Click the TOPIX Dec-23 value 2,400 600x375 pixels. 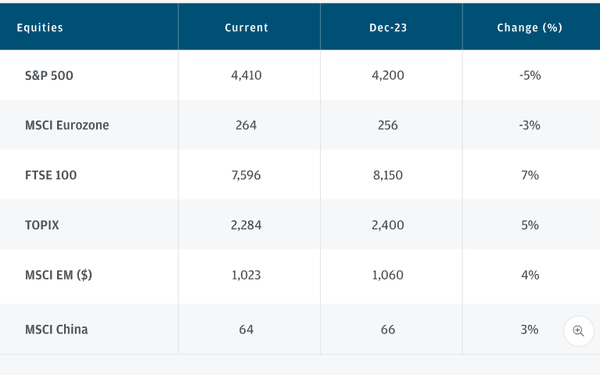click(x=388, y=225)
